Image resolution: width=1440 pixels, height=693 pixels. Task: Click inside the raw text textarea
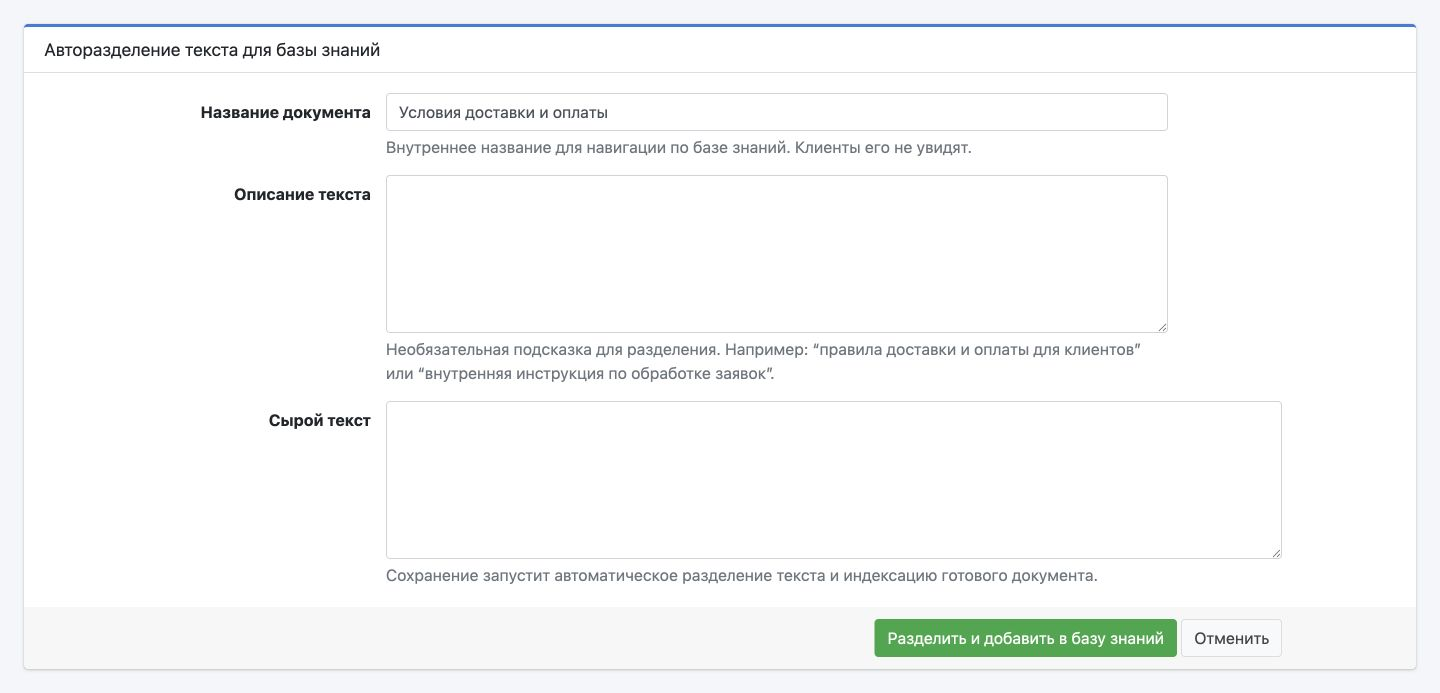click(833, 480)
